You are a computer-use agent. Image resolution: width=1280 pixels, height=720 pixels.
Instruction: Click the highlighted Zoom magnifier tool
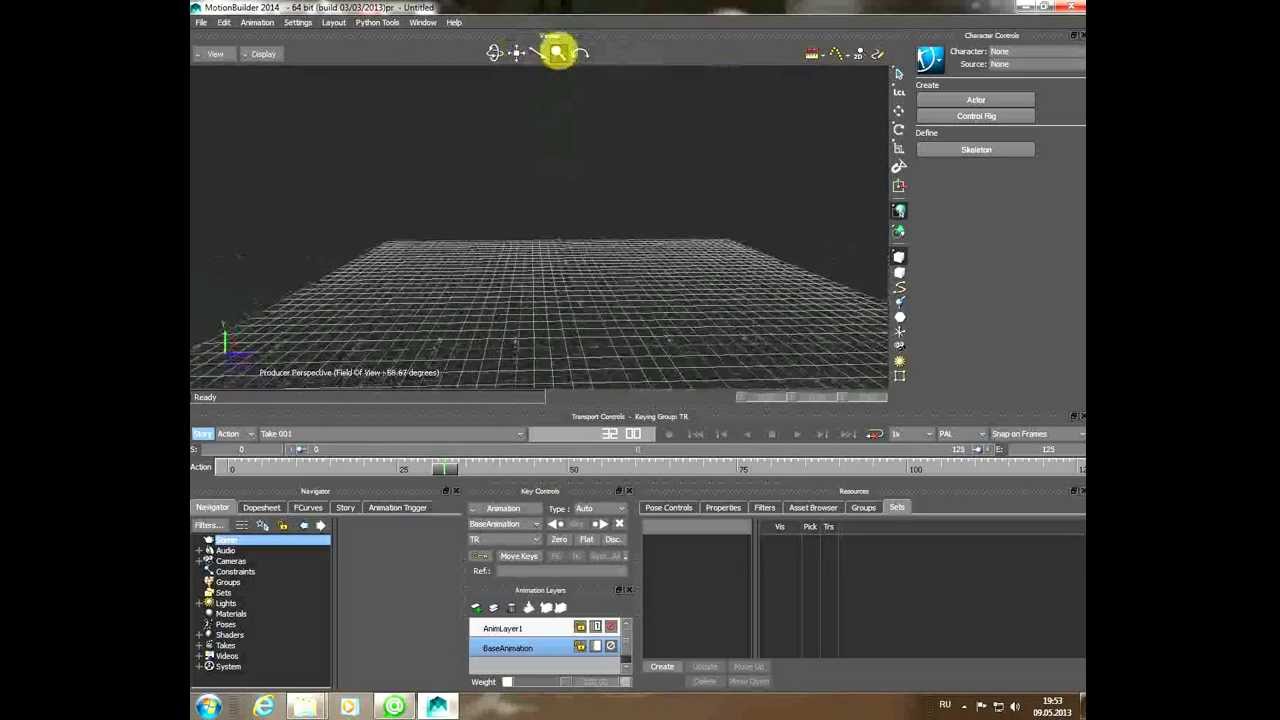click(557, 53)
